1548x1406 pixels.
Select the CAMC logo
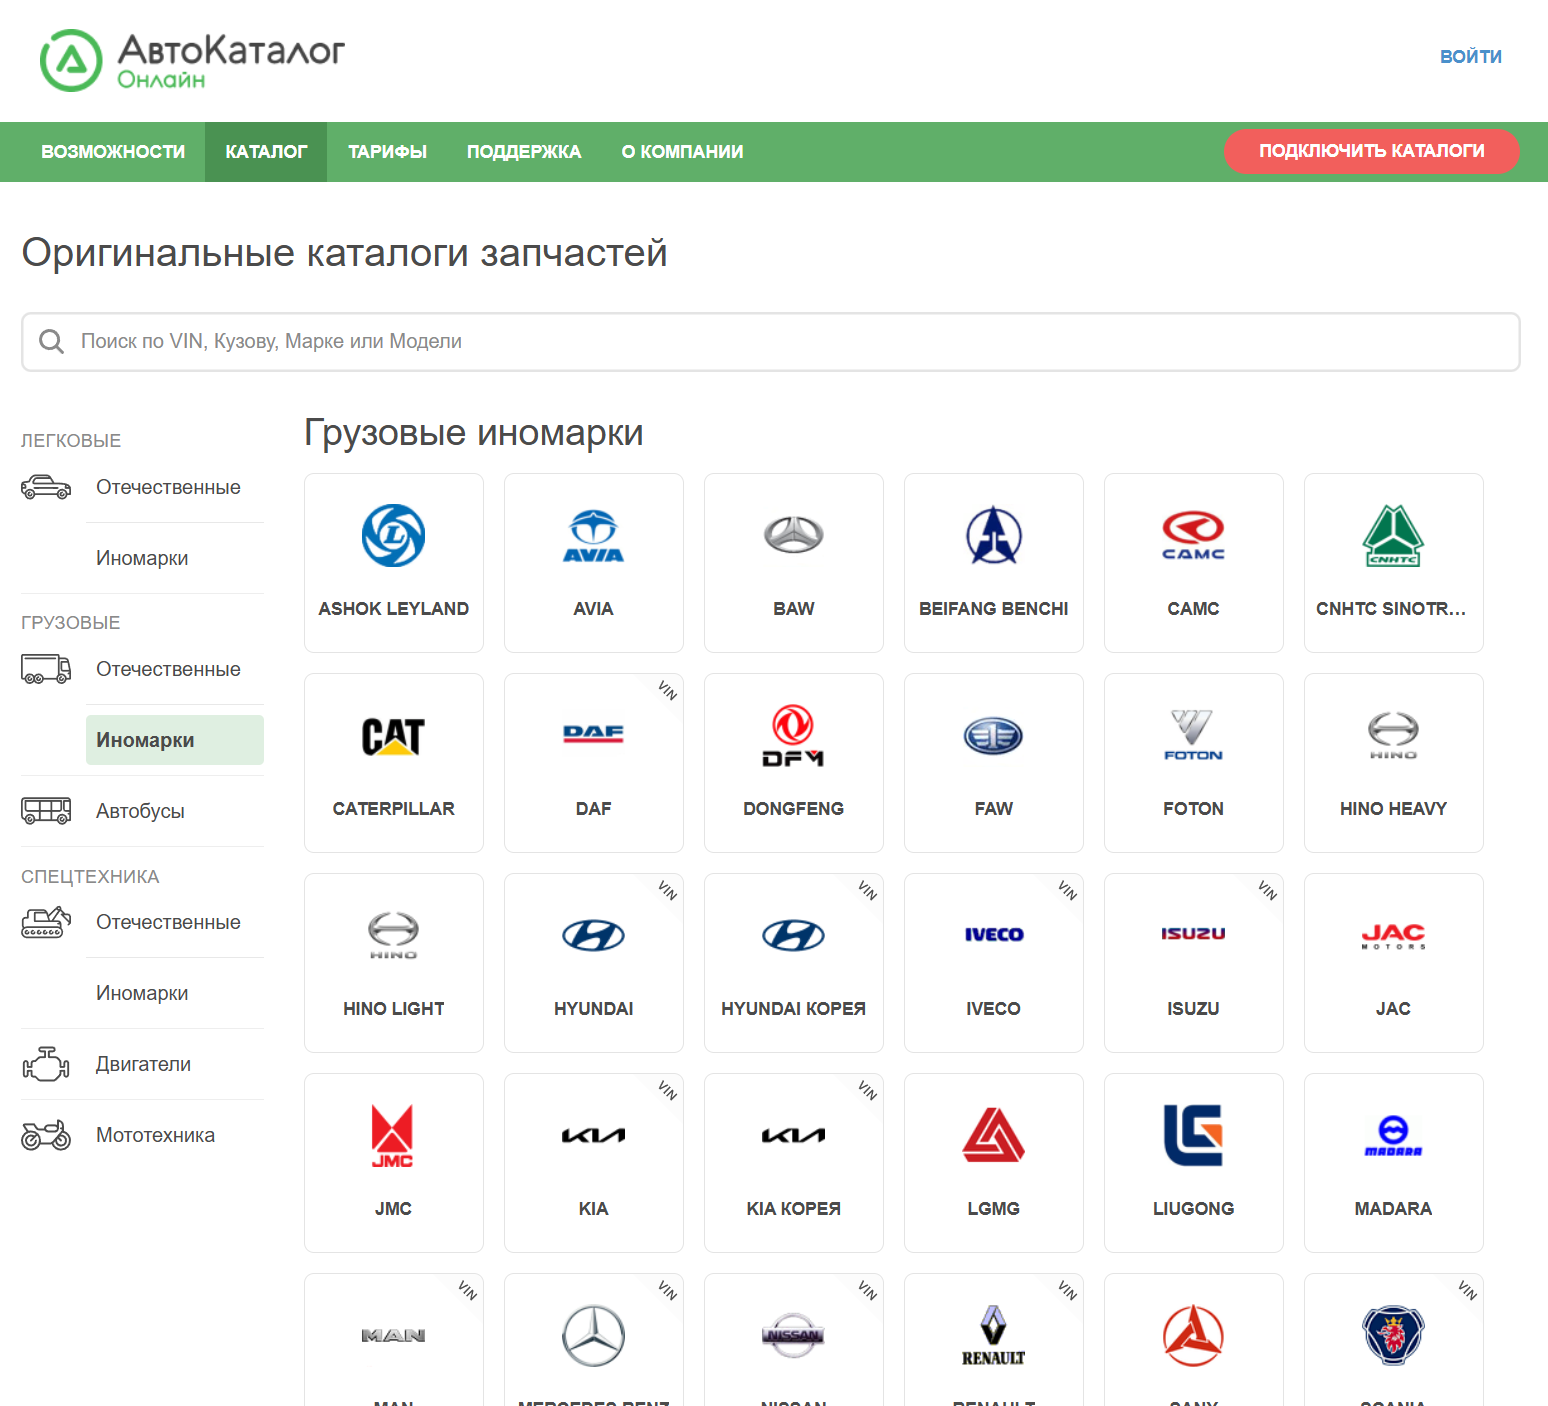(x=1194, y=535)
